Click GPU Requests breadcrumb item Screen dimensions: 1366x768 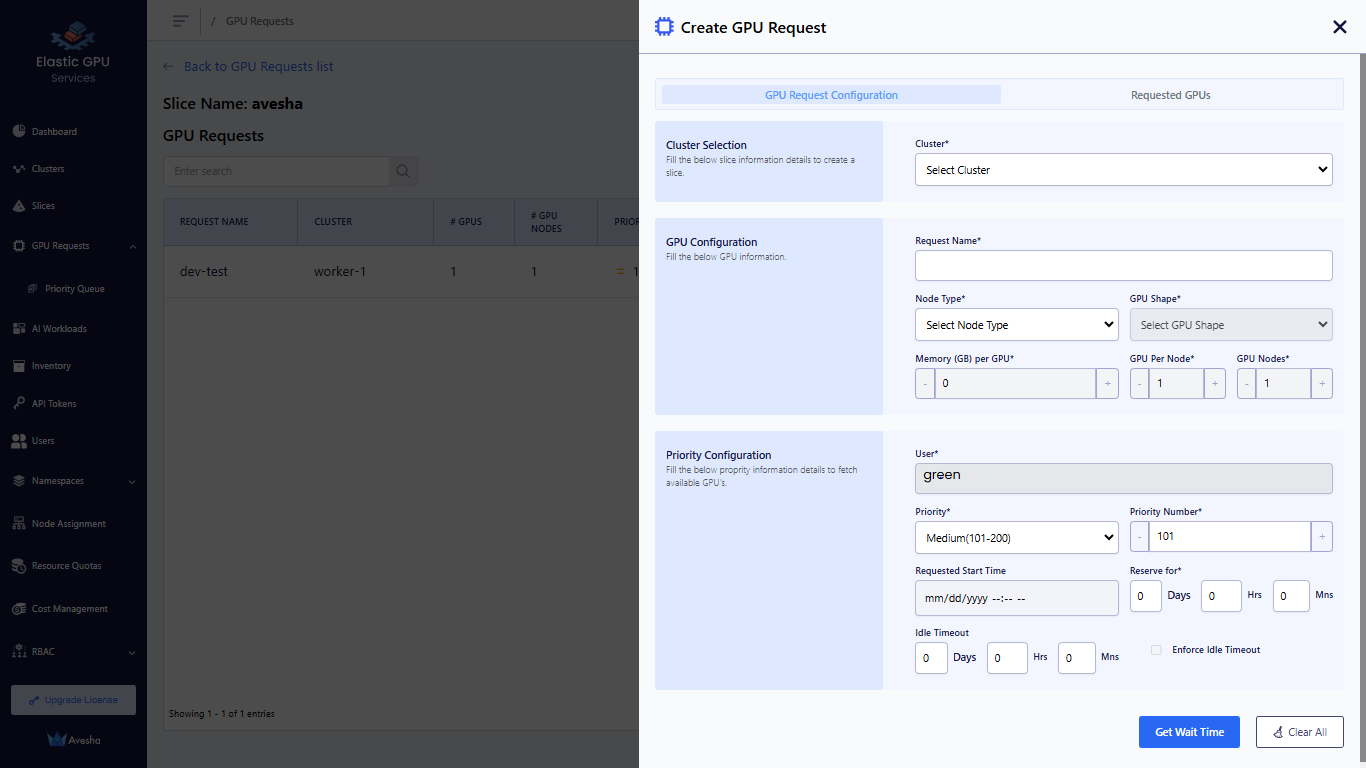click(x=260, y=21)
